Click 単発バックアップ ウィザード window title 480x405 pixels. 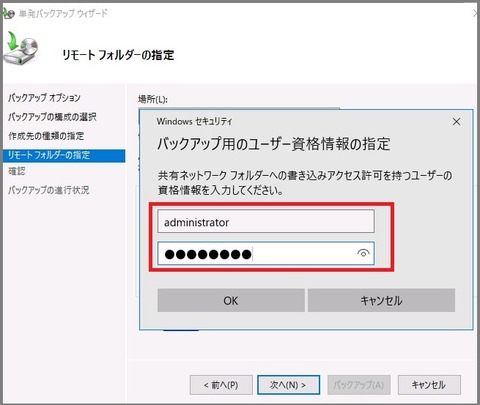63,14
